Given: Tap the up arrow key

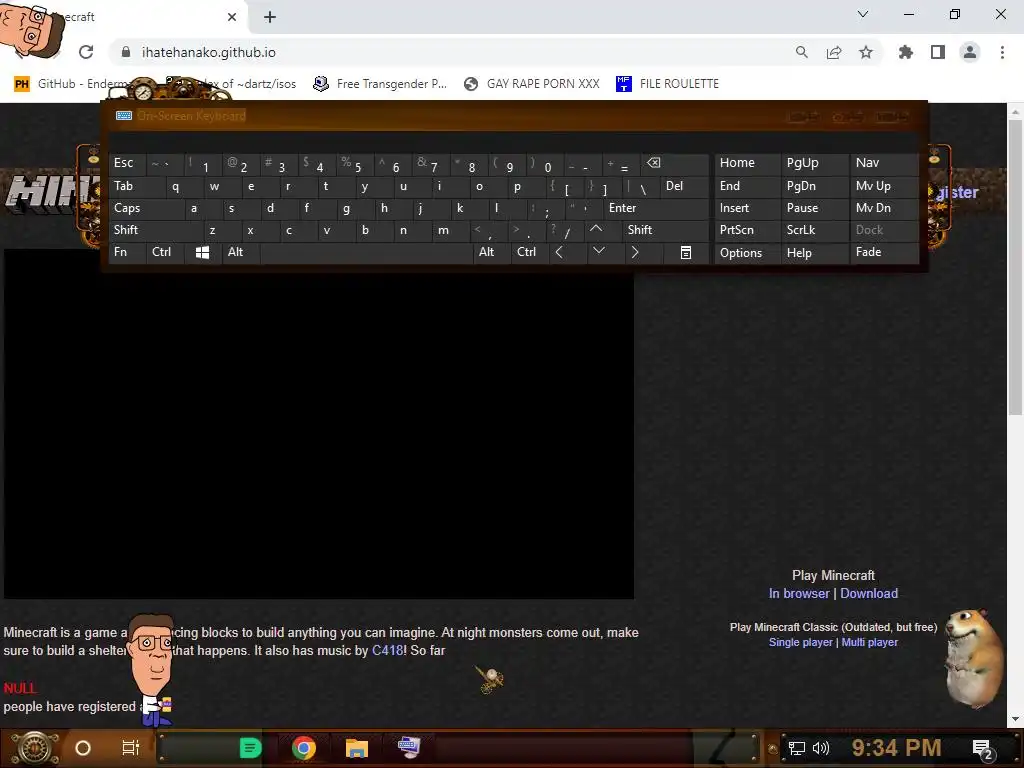Looking at the screenshot, I should tap(601, 230).
